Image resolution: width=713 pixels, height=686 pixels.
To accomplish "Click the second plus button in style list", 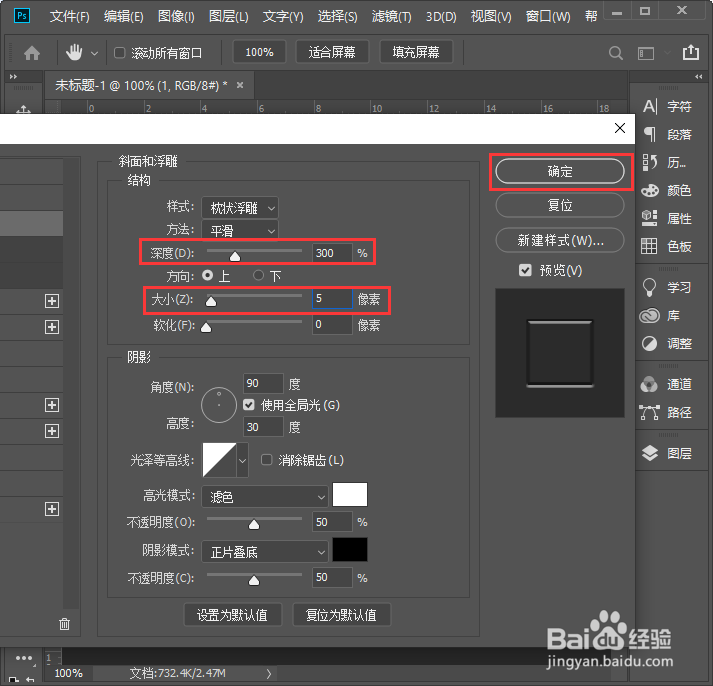I will click(x=52, y=327).
